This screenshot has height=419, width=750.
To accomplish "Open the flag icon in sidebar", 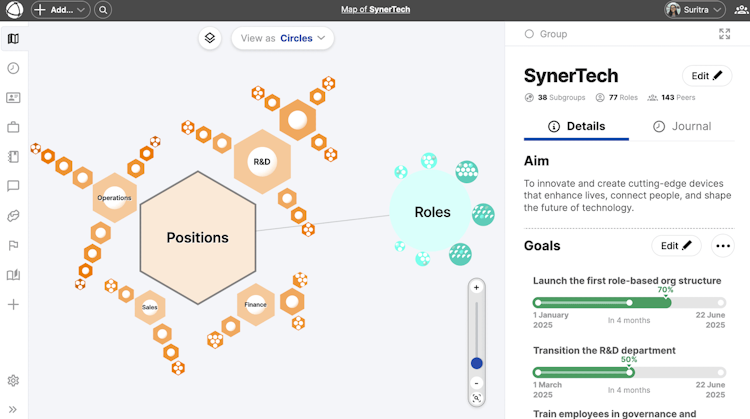I will click(x=13, y=245).
